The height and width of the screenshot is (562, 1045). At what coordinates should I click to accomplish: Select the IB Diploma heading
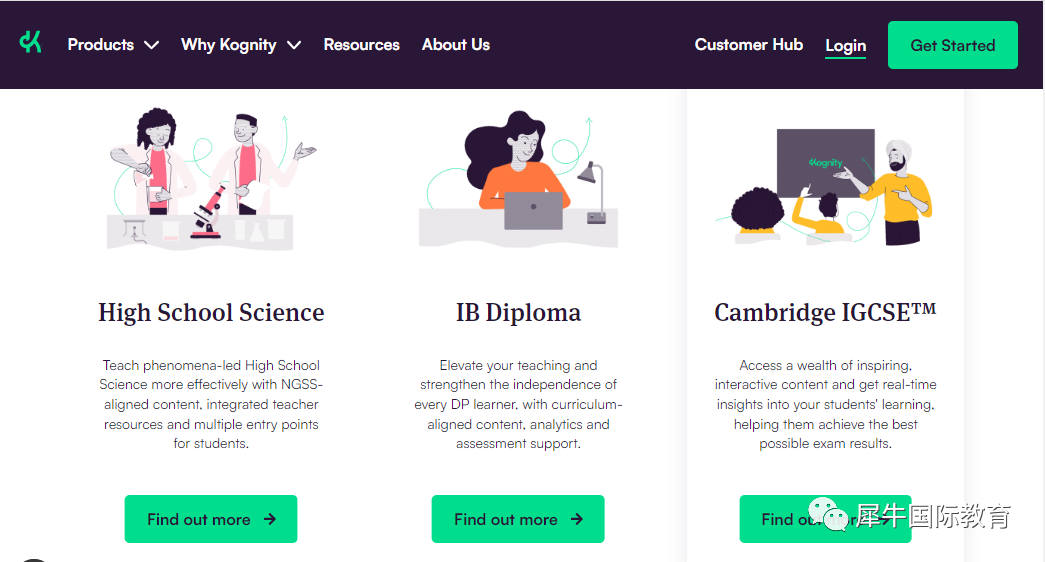[x=519, y=313]
